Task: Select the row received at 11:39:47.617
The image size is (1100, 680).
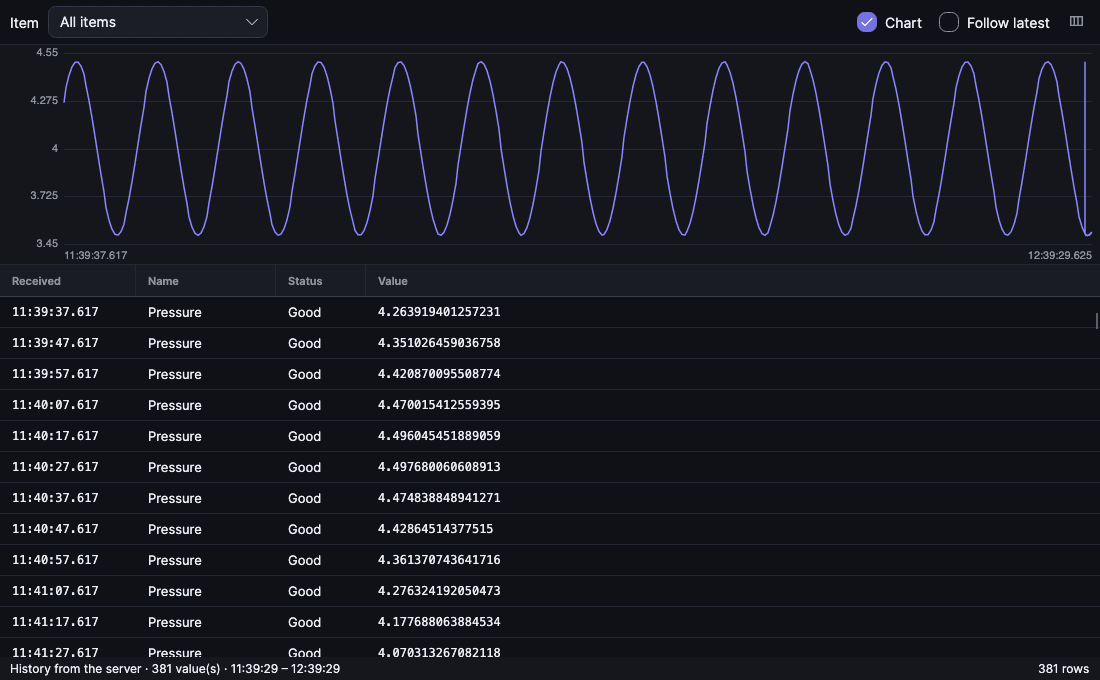Action: 550,343
